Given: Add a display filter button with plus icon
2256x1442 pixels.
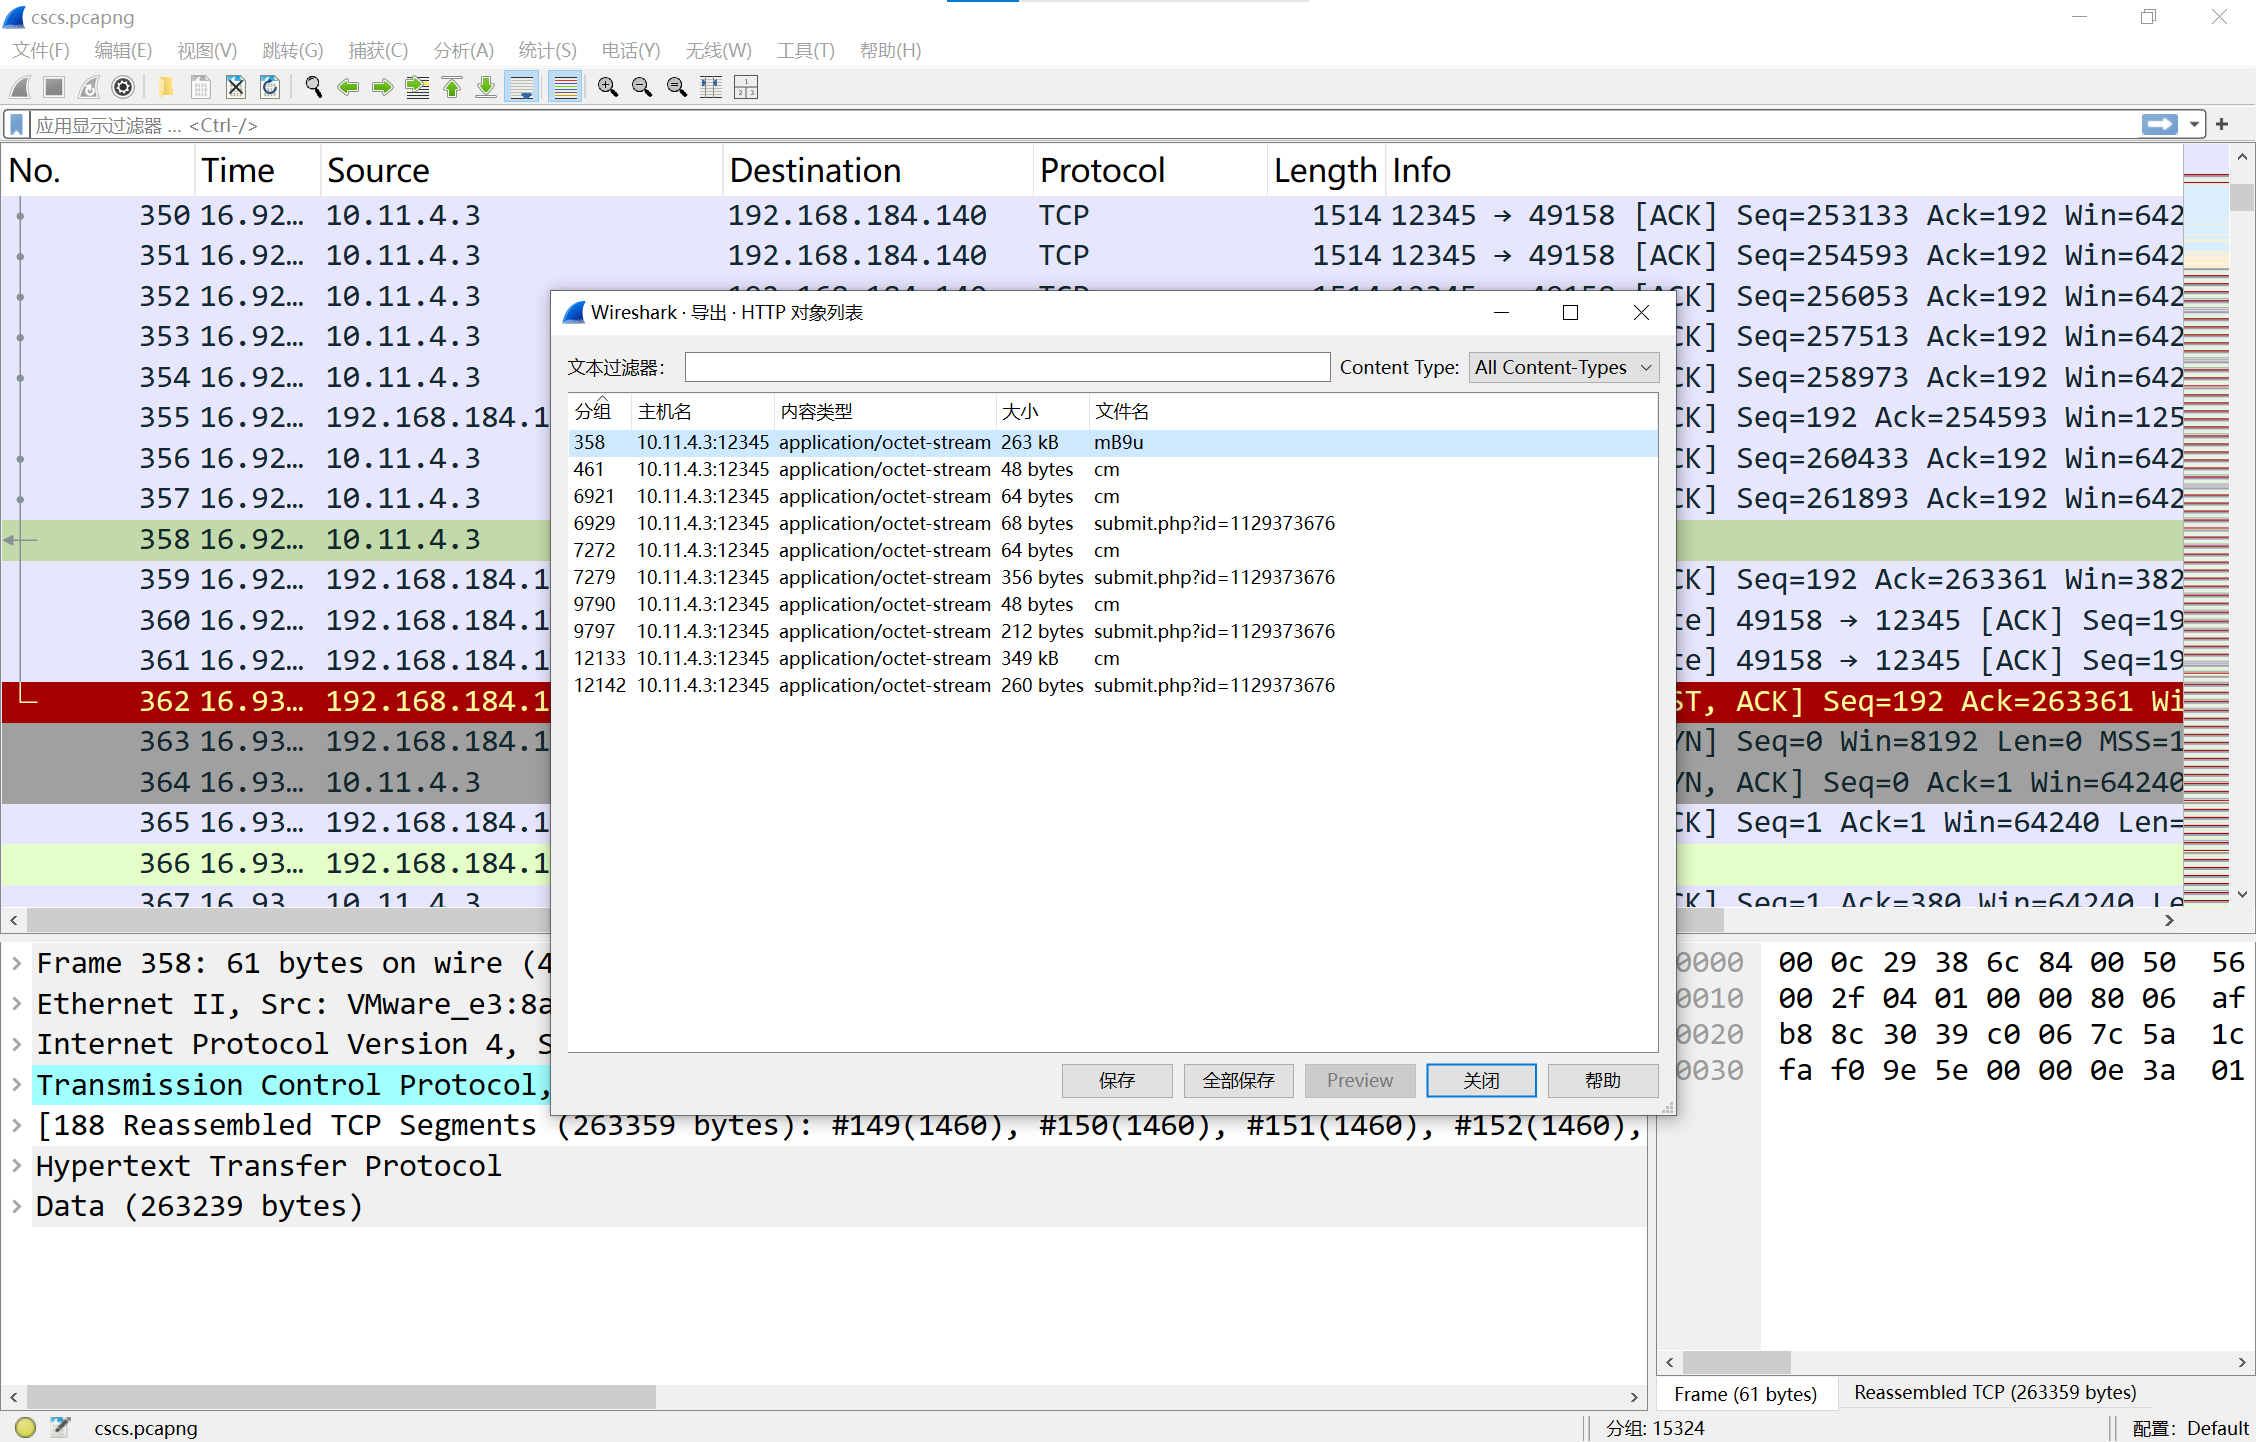Looking at the screenshot, I should [2222, 124].
